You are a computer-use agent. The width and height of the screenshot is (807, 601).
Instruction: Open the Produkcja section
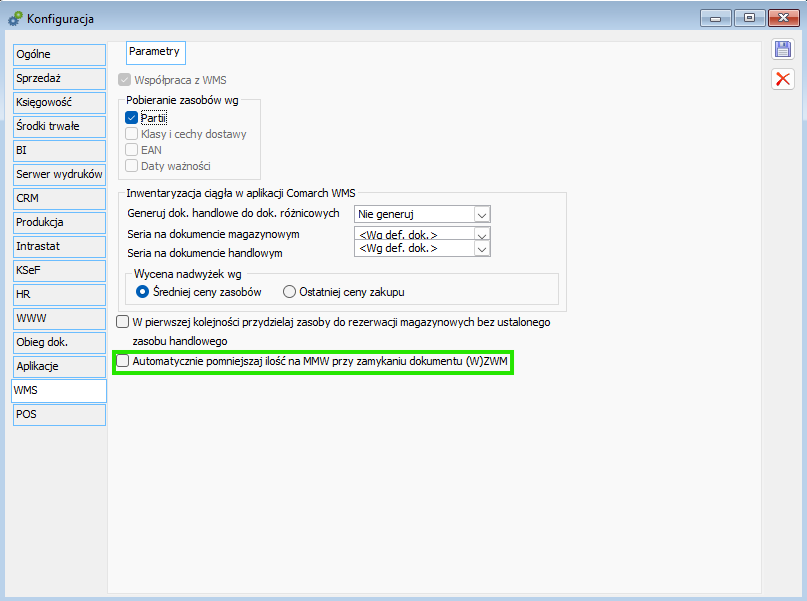coord(59,223)
